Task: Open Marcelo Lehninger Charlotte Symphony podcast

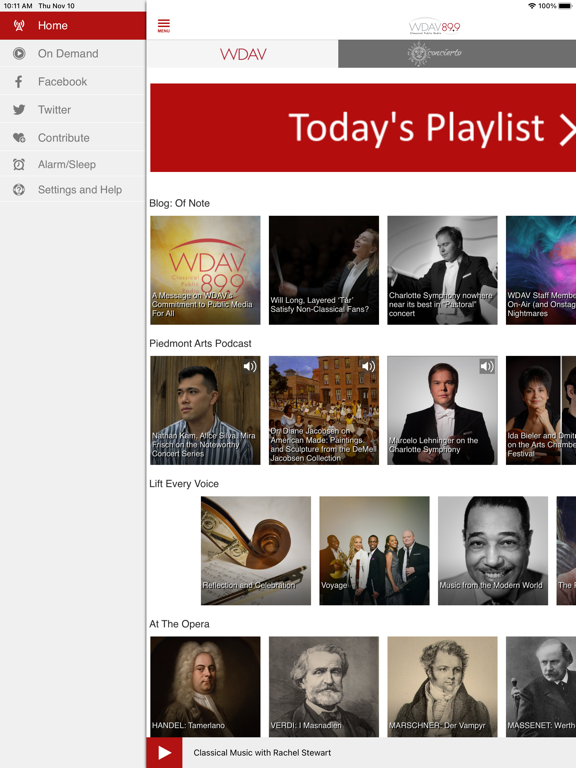Action: (442, 410)
